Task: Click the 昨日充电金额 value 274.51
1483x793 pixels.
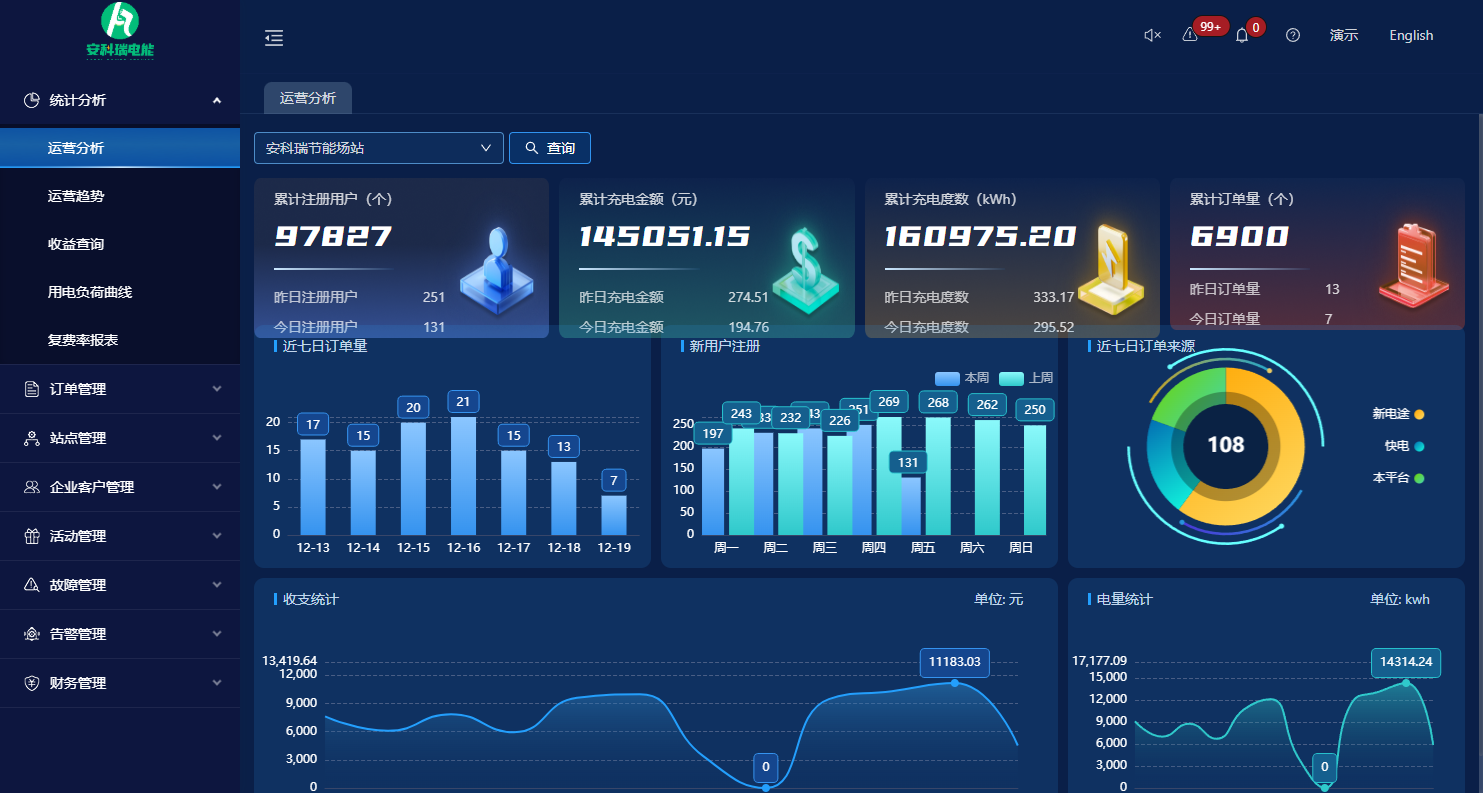Action: [748, 297]
